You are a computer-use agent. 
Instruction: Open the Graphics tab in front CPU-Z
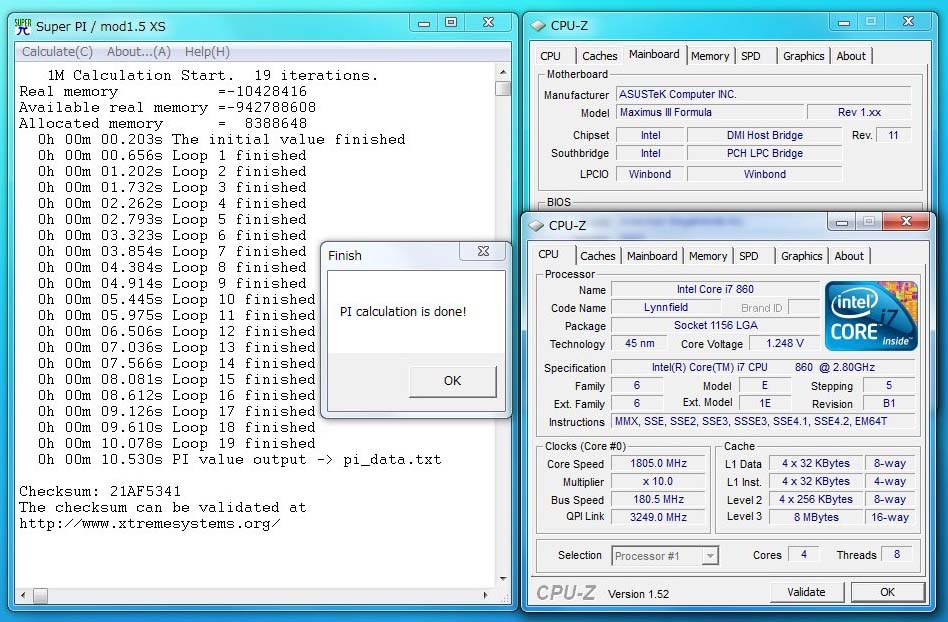[801, 256]
